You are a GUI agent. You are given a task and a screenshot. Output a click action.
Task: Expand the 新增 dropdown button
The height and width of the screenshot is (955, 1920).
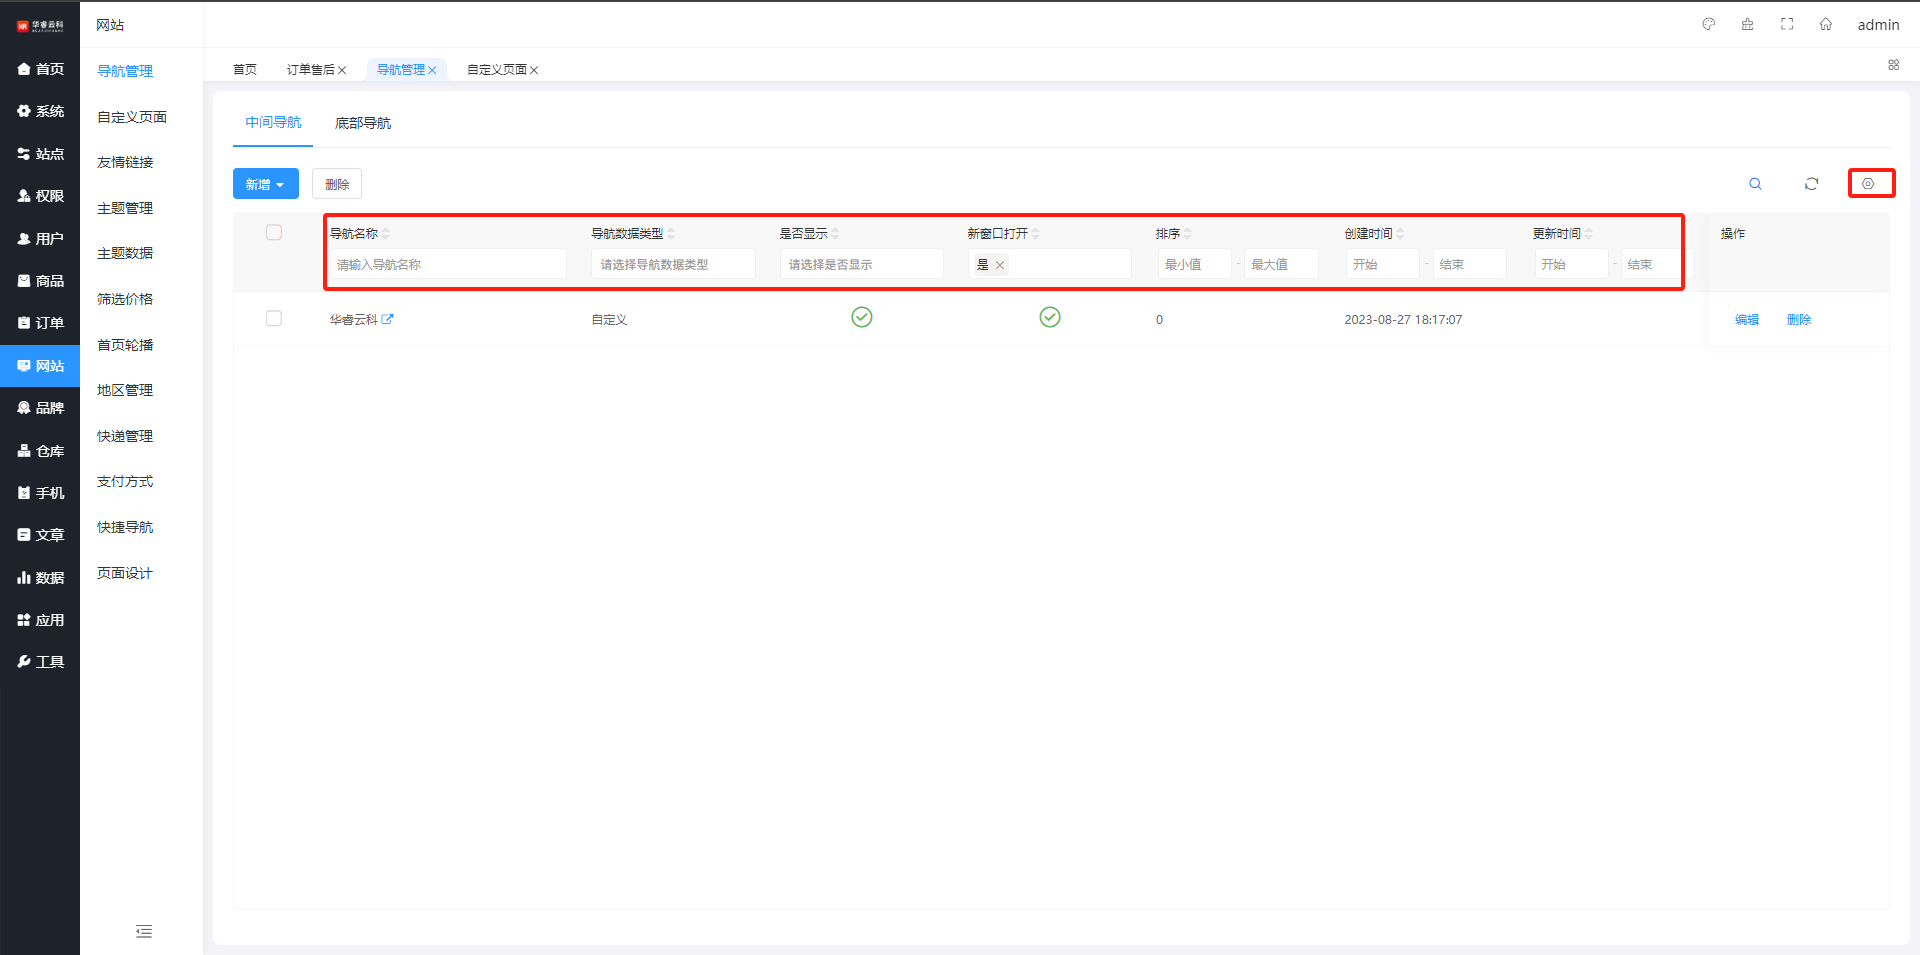coord(265,184)
